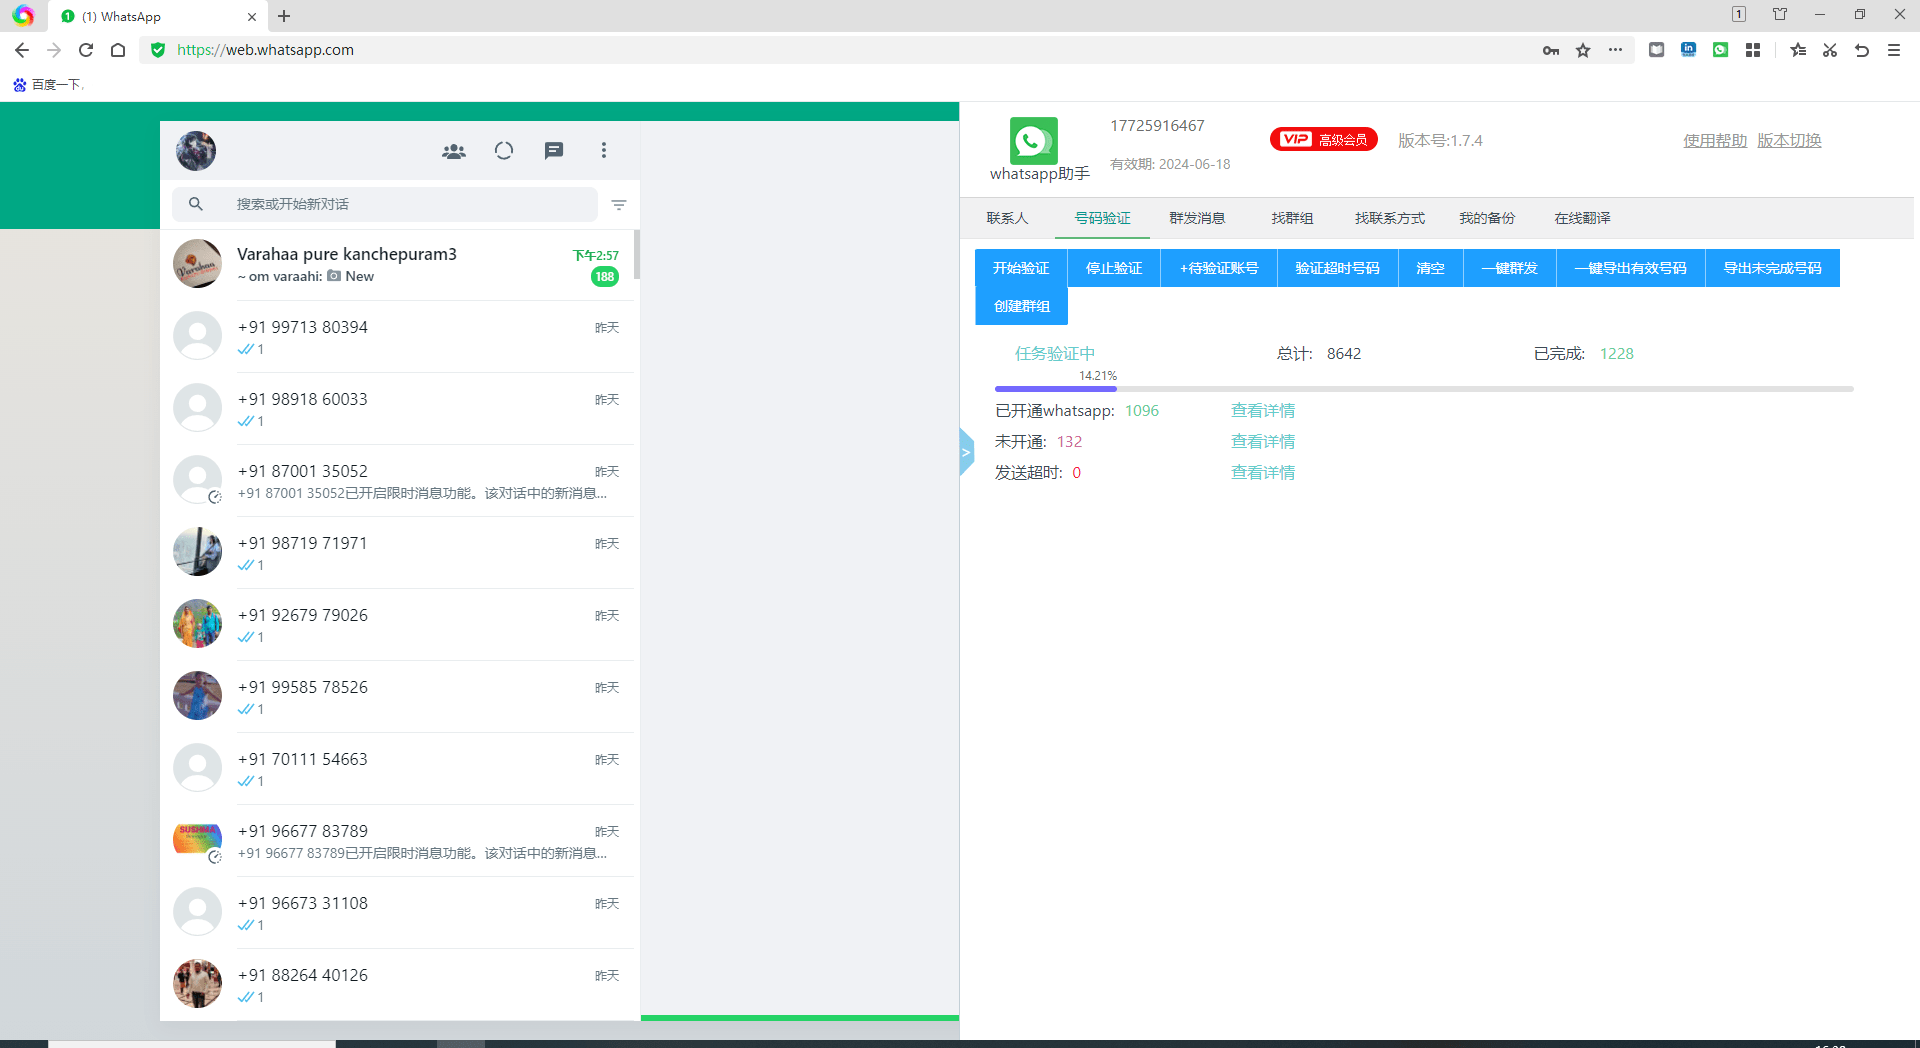Switch to the 找群组 tab
This screenshot has height=1048, width=1920.
pos(1292,218)
